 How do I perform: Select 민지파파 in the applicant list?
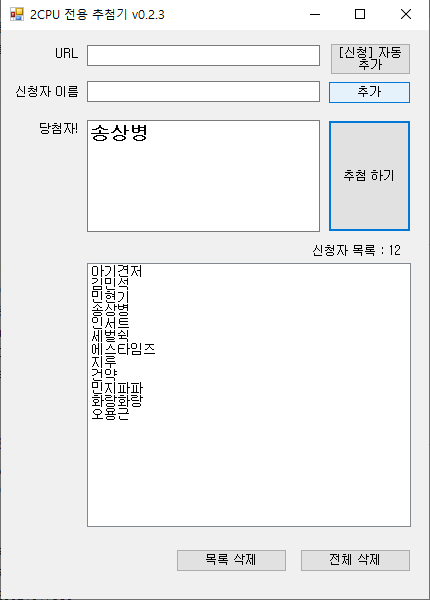pos(117,388)
